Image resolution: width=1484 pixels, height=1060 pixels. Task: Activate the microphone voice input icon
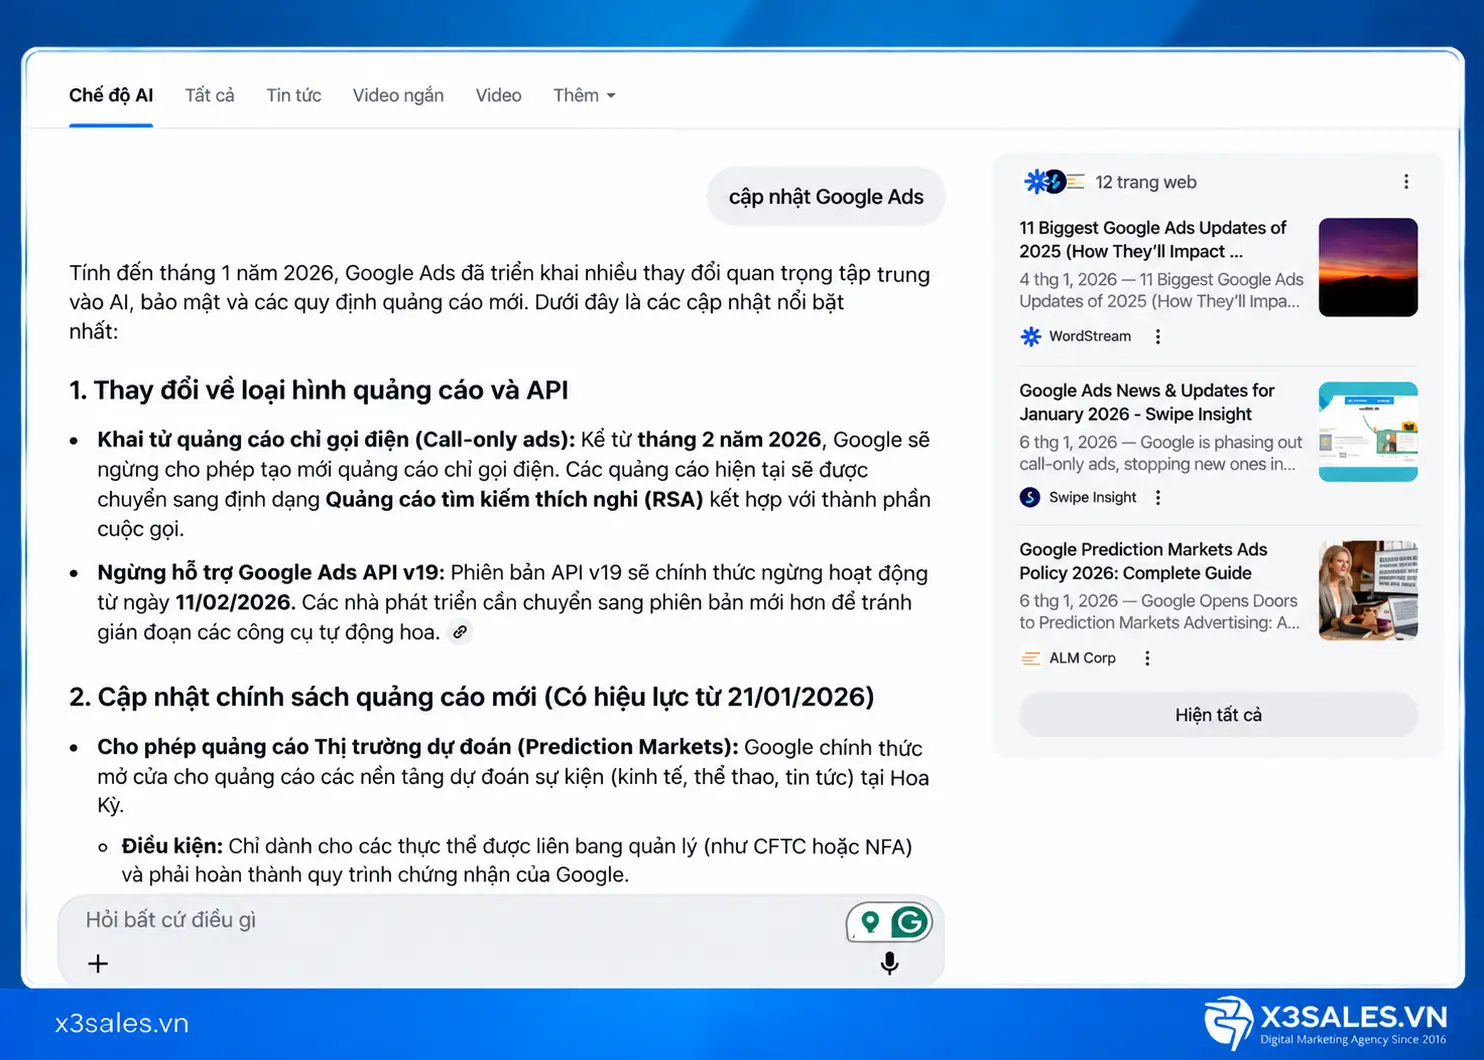click(x=889, y=963)
